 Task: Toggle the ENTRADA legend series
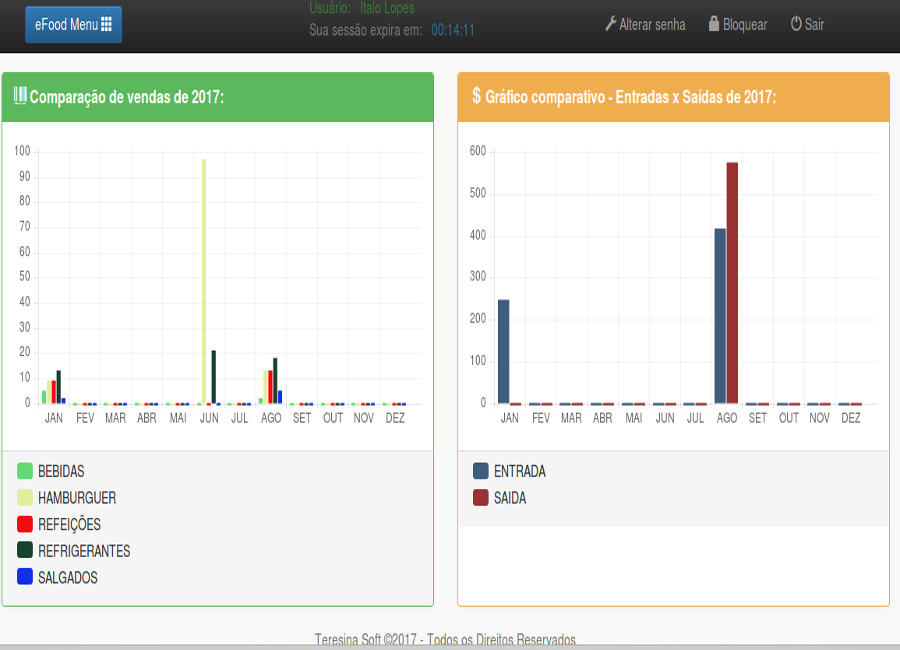[519, 471]
